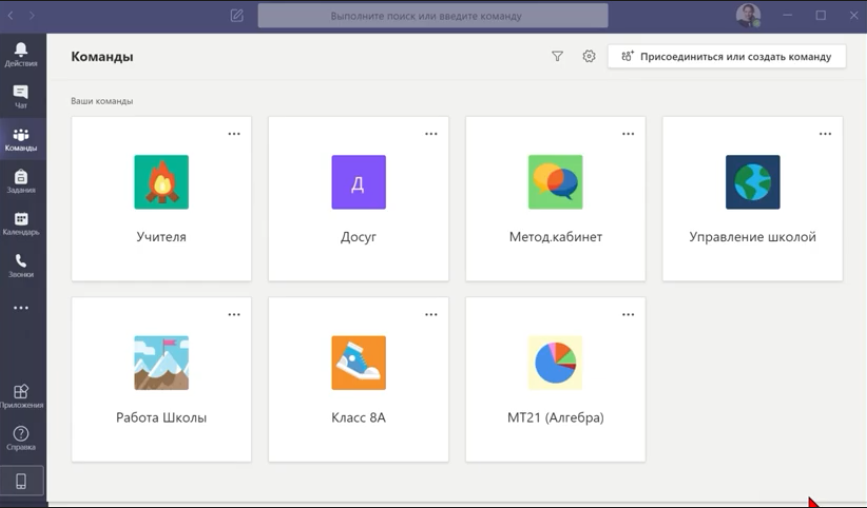Click the search or command box

[432, 15]
